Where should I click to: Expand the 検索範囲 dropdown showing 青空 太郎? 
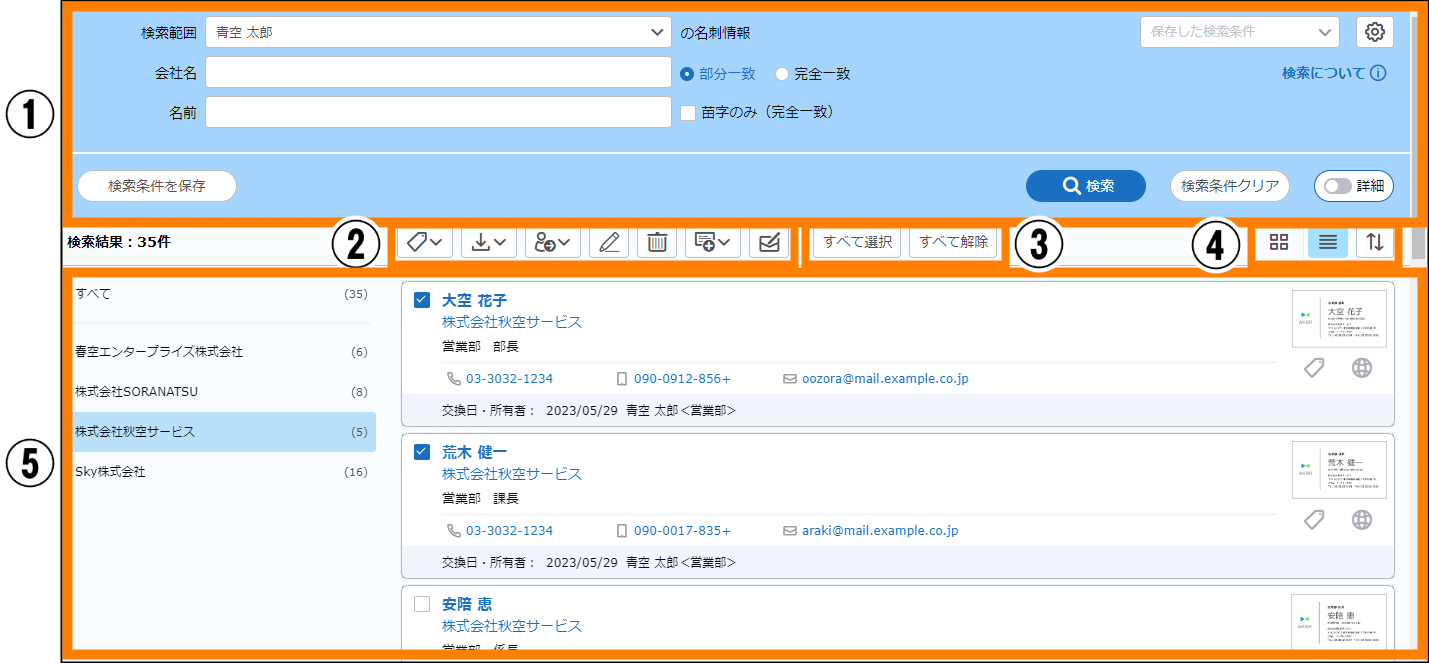click(438, 32)
